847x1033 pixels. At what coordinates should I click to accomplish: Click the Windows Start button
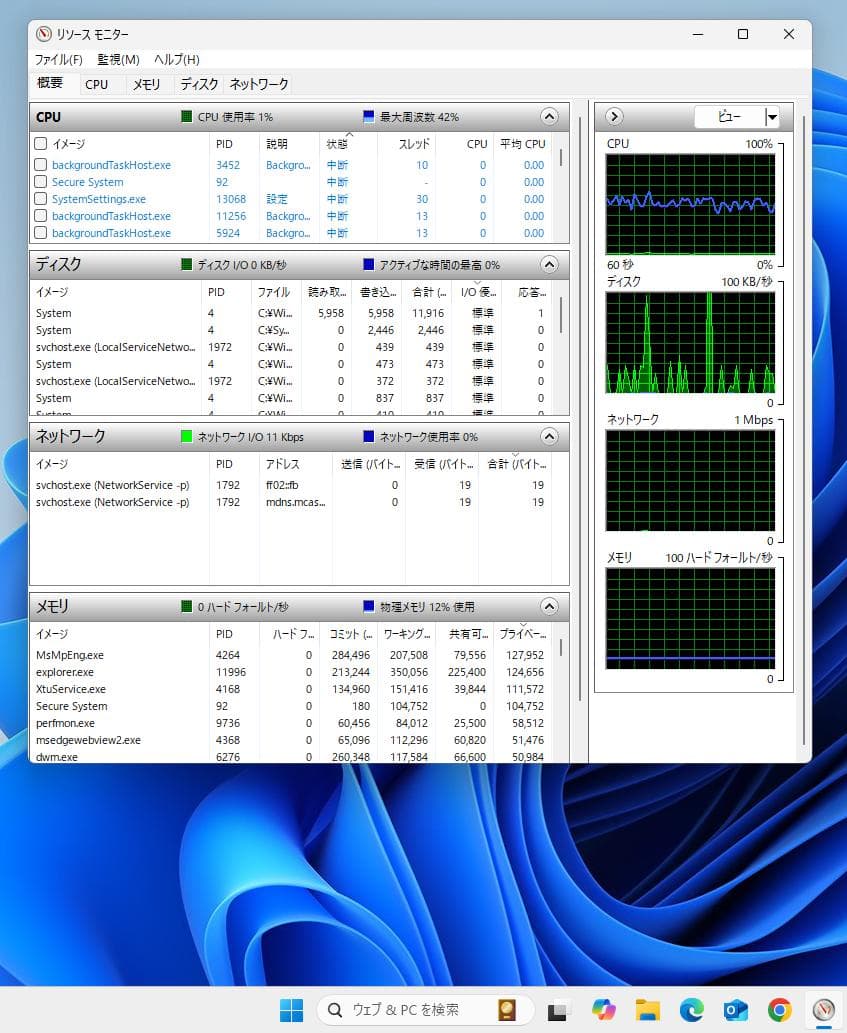point(290,1012)
